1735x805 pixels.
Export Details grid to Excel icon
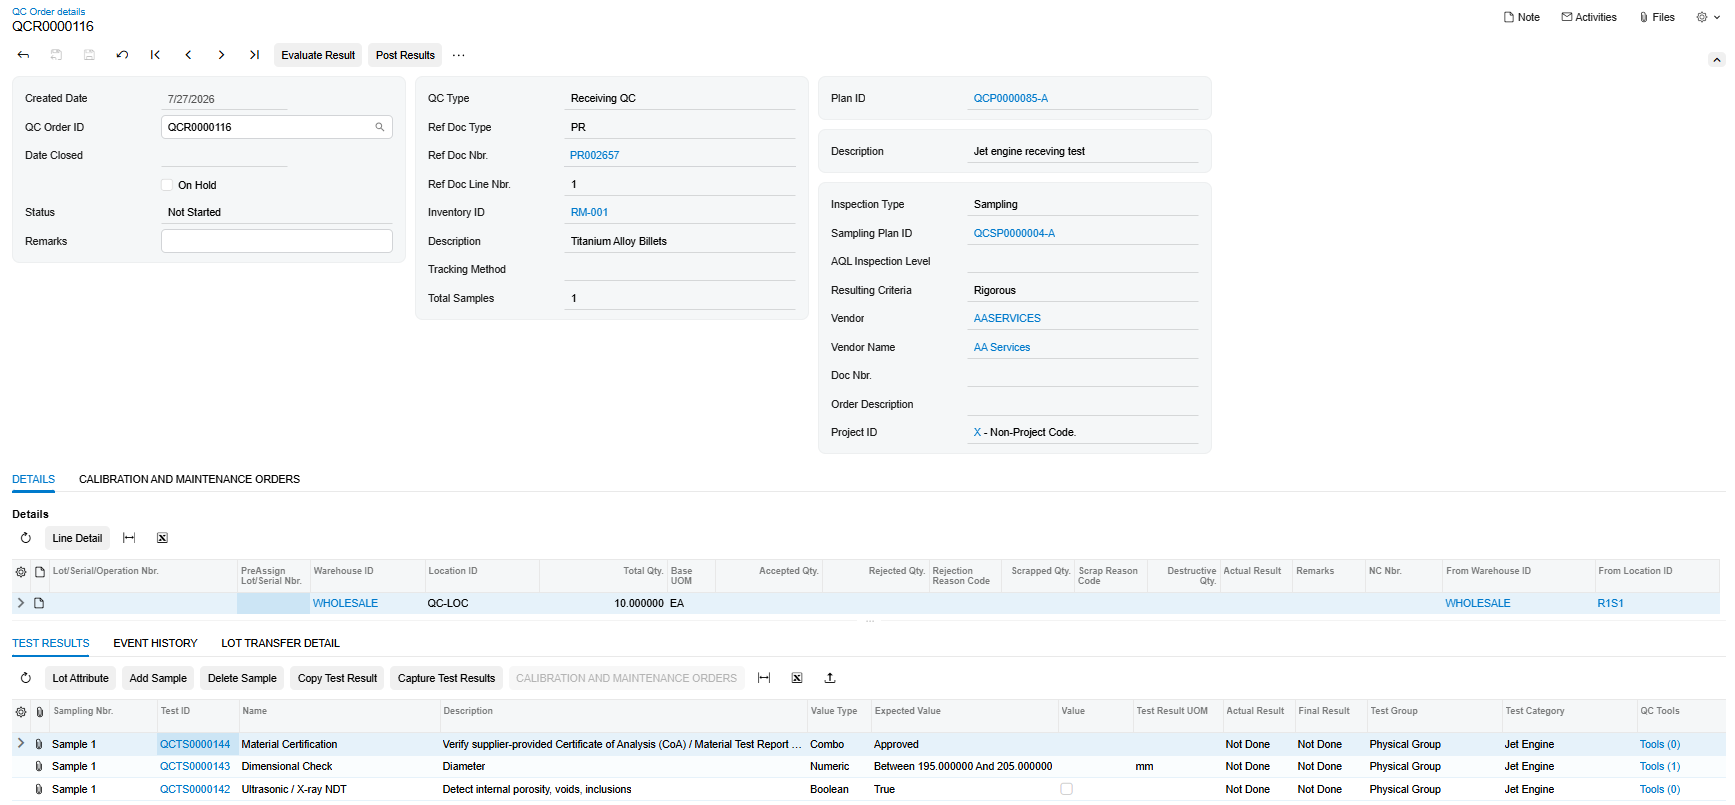tap(162, 538)
